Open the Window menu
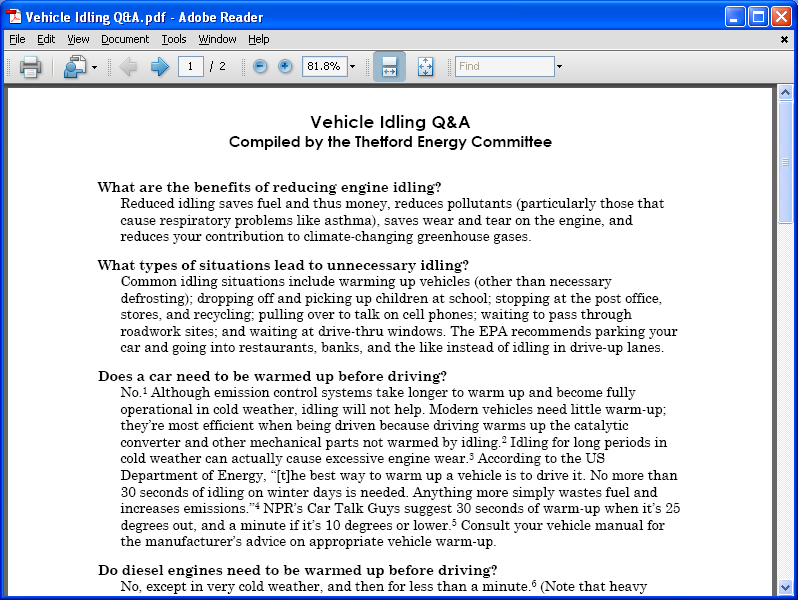The width and height of the screenshot is (798, 600). (217, 39)
